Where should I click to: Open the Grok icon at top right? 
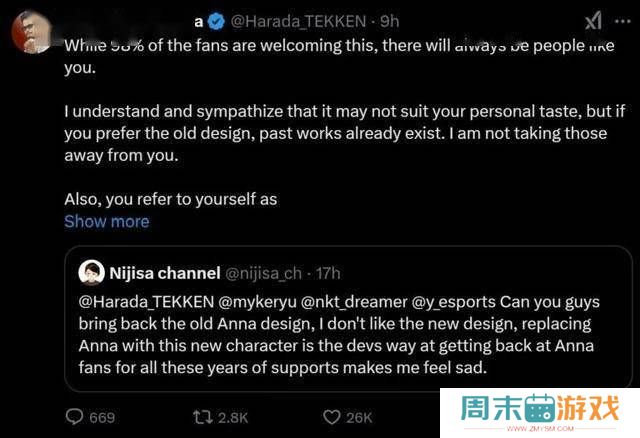[592, 20]
